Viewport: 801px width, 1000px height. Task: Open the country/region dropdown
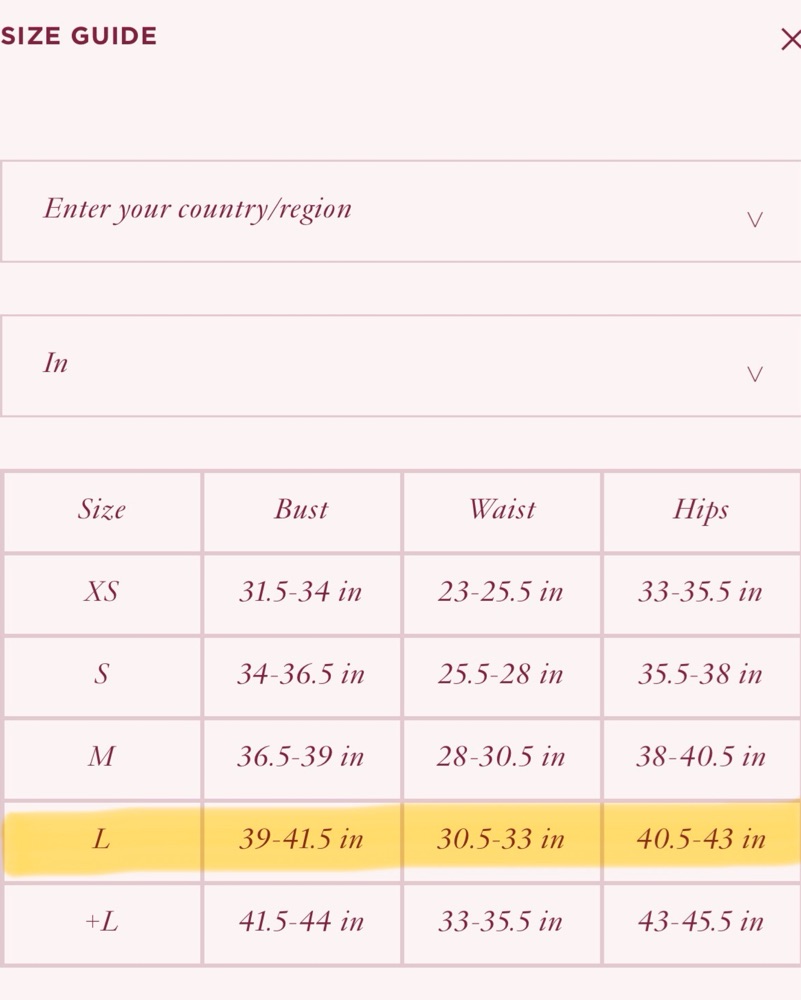tap(400, 211)
